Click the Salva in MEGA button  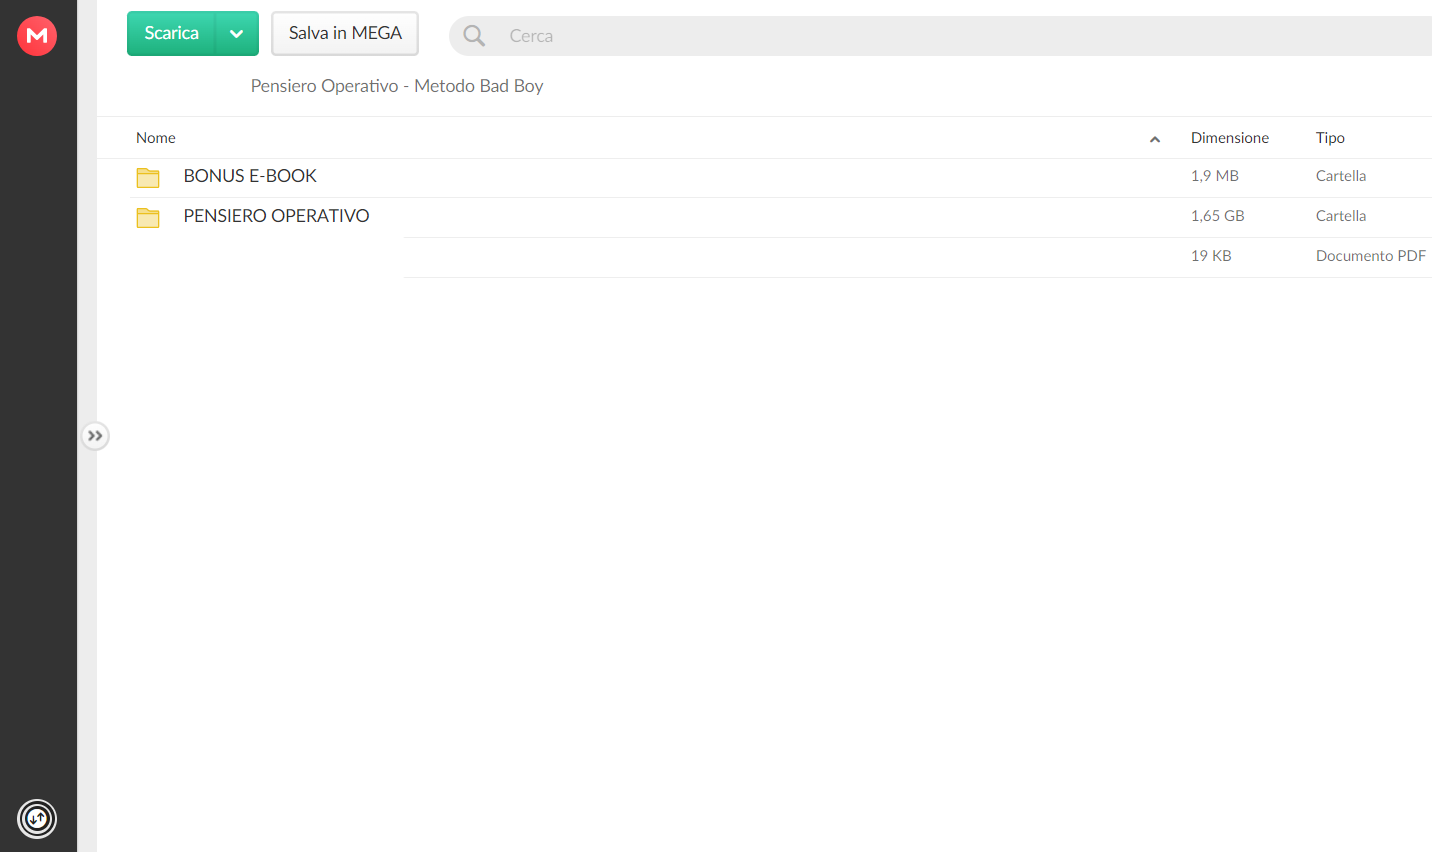click(345, 34)
